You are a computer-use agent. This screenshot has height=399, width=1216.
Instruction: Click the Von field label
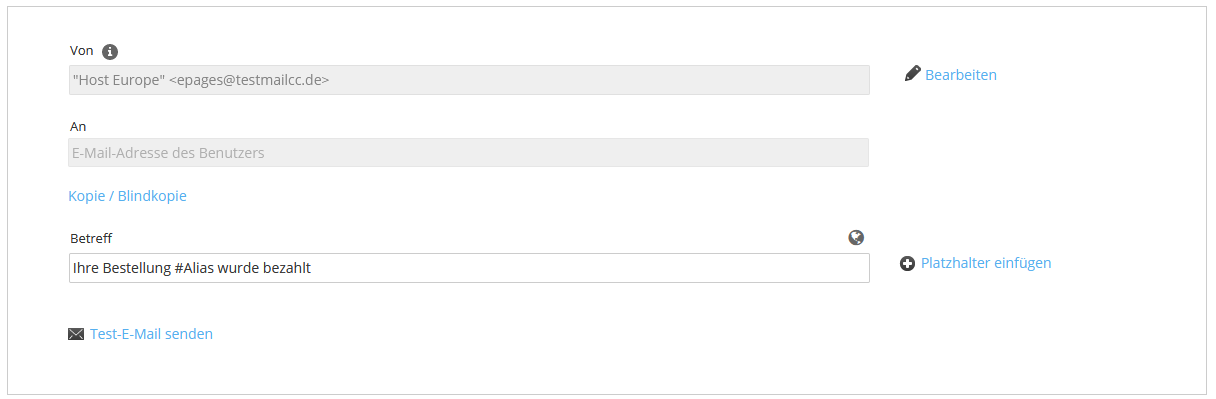82,50
